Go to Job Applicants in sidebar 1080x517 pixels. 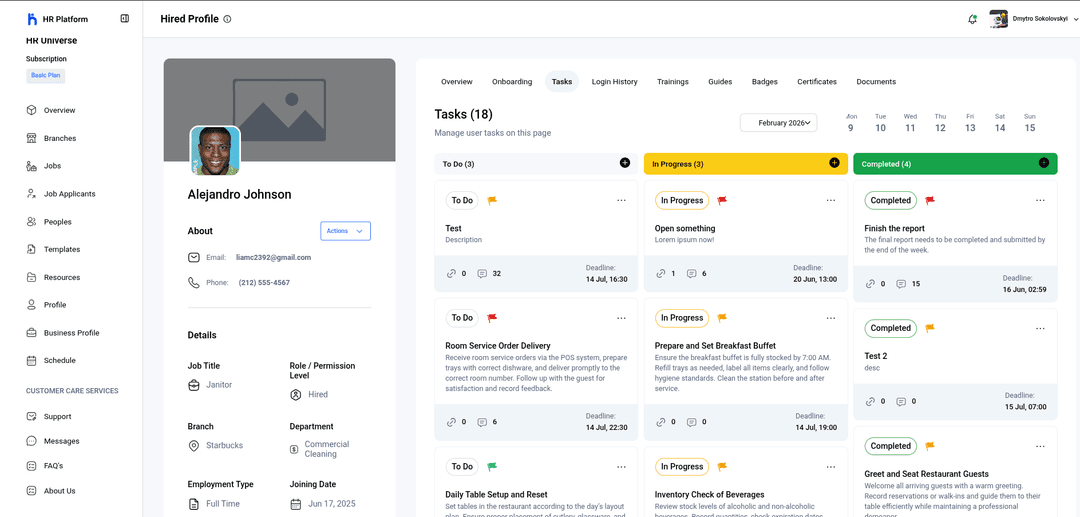pyautogui.click(x=69, y=194)
